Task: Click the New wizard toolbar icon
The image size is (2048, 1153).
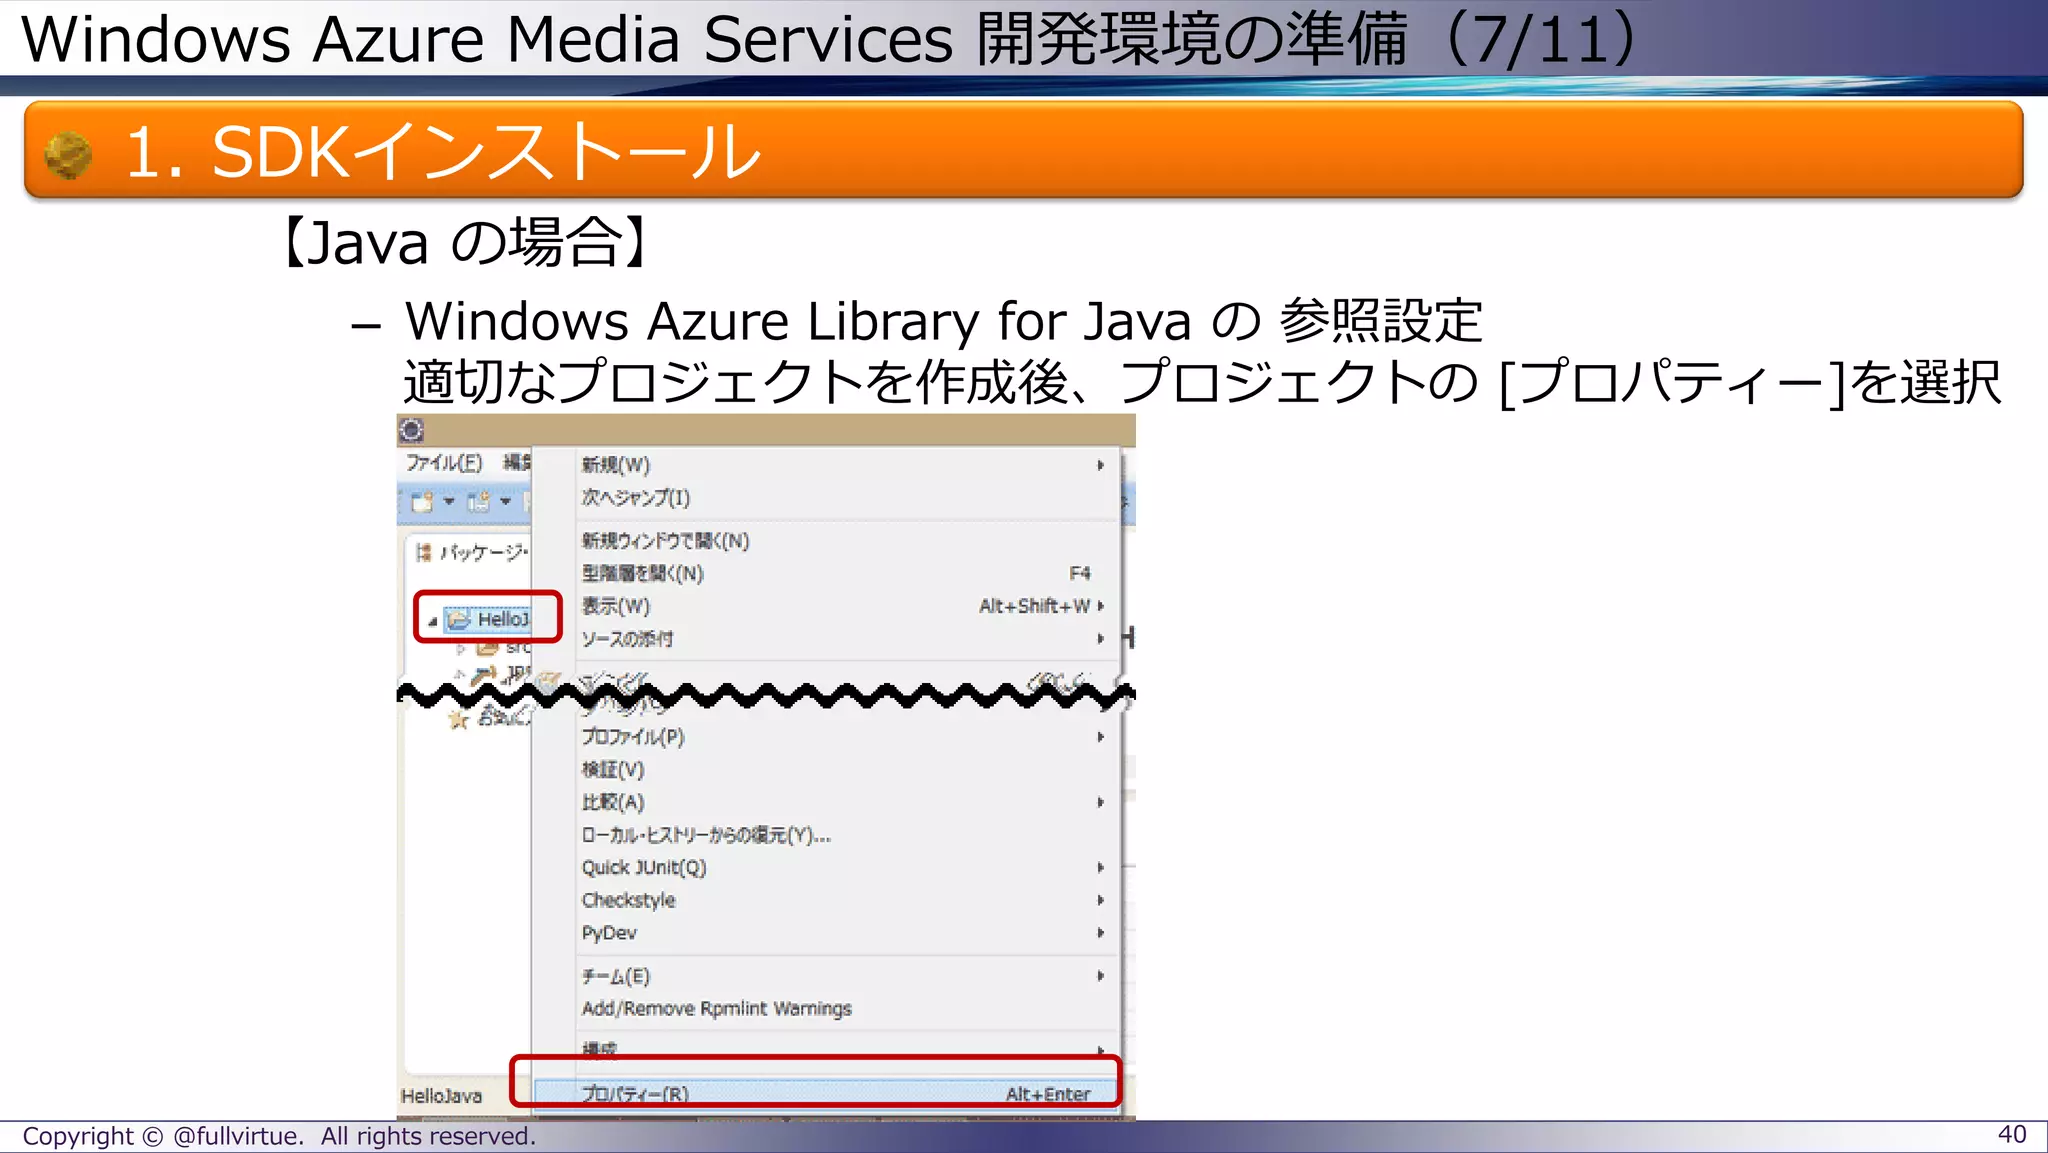Action: (422, 501)
